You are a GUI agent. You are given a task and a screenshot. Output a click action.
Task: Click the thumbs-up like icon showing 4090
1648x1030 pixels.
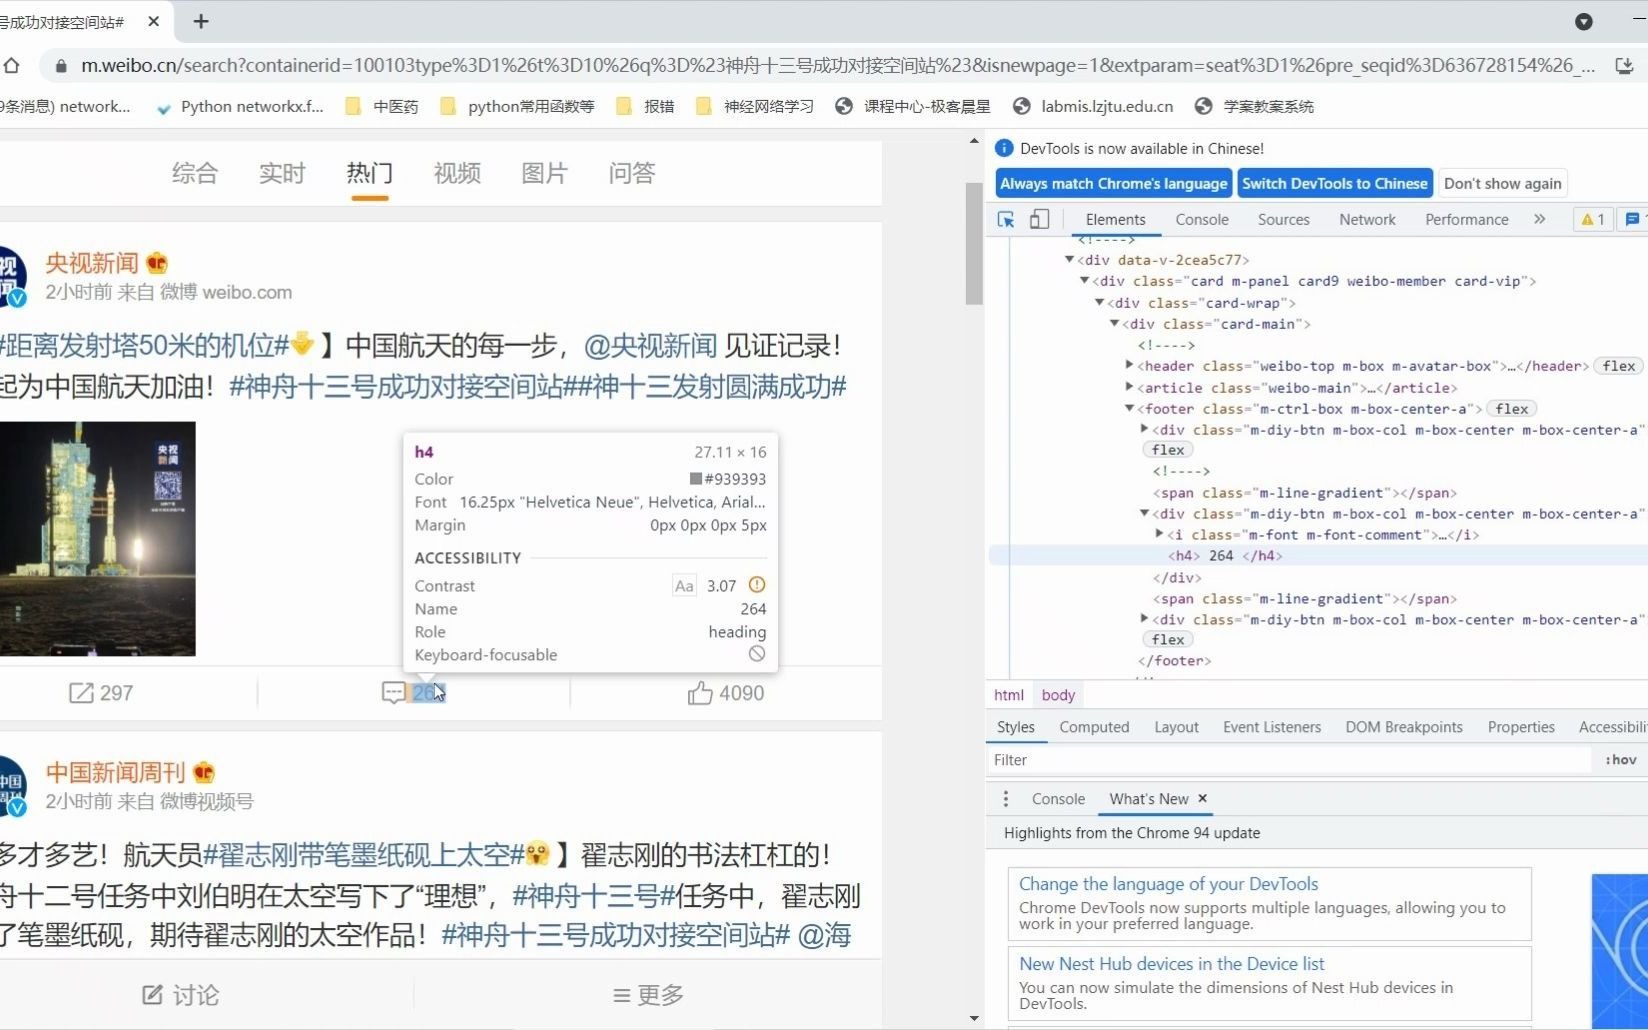tap(700, 693)
